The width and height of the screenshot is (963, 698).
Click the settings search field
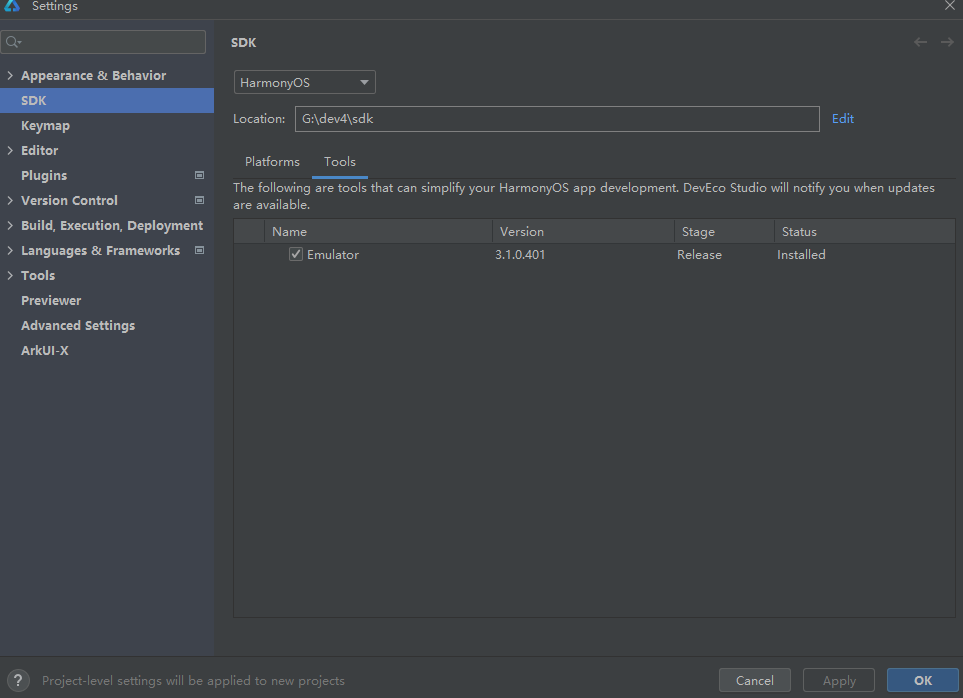tap(103, 42)
